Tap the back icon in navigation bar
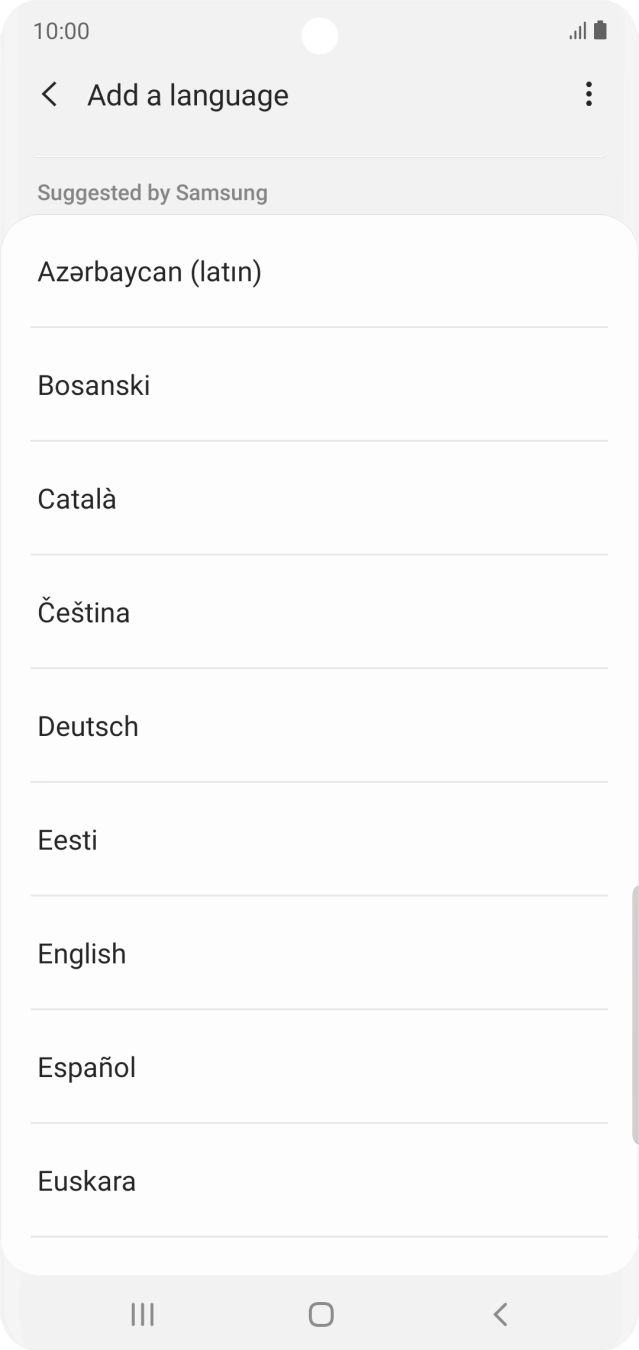 [x=498, y=1315]
